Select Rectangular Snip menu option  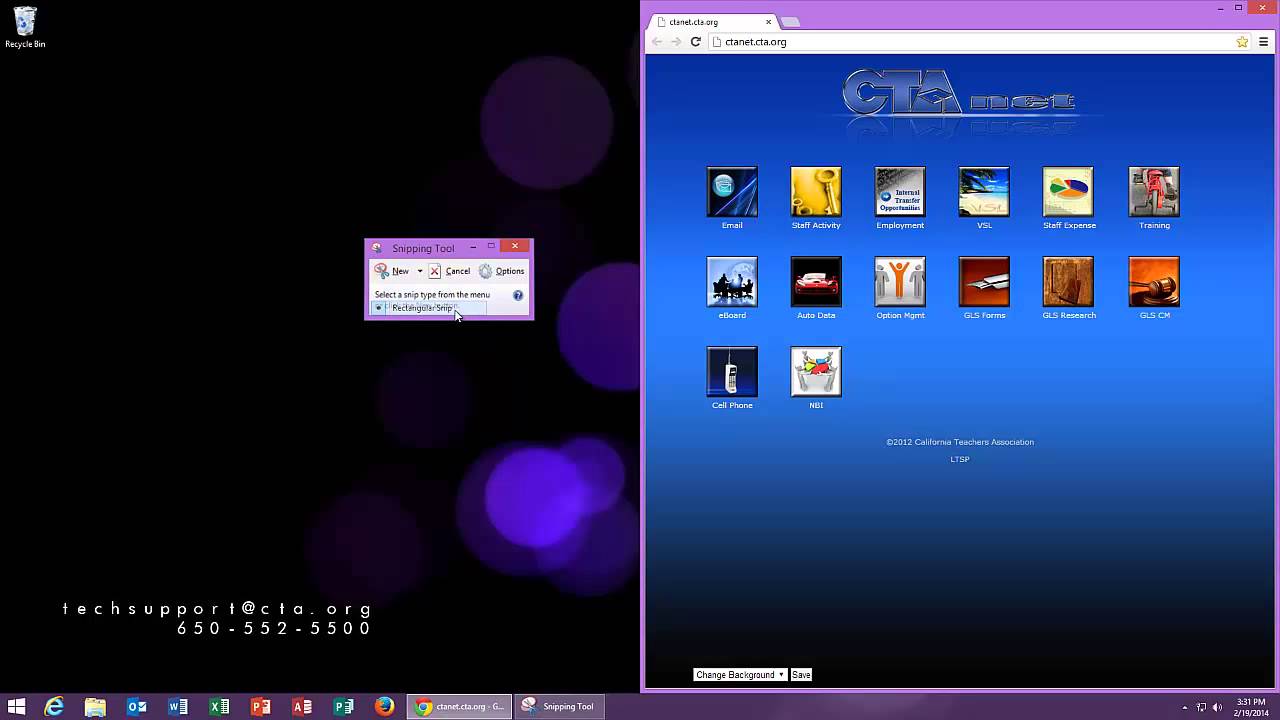click(x=429, y=308)
